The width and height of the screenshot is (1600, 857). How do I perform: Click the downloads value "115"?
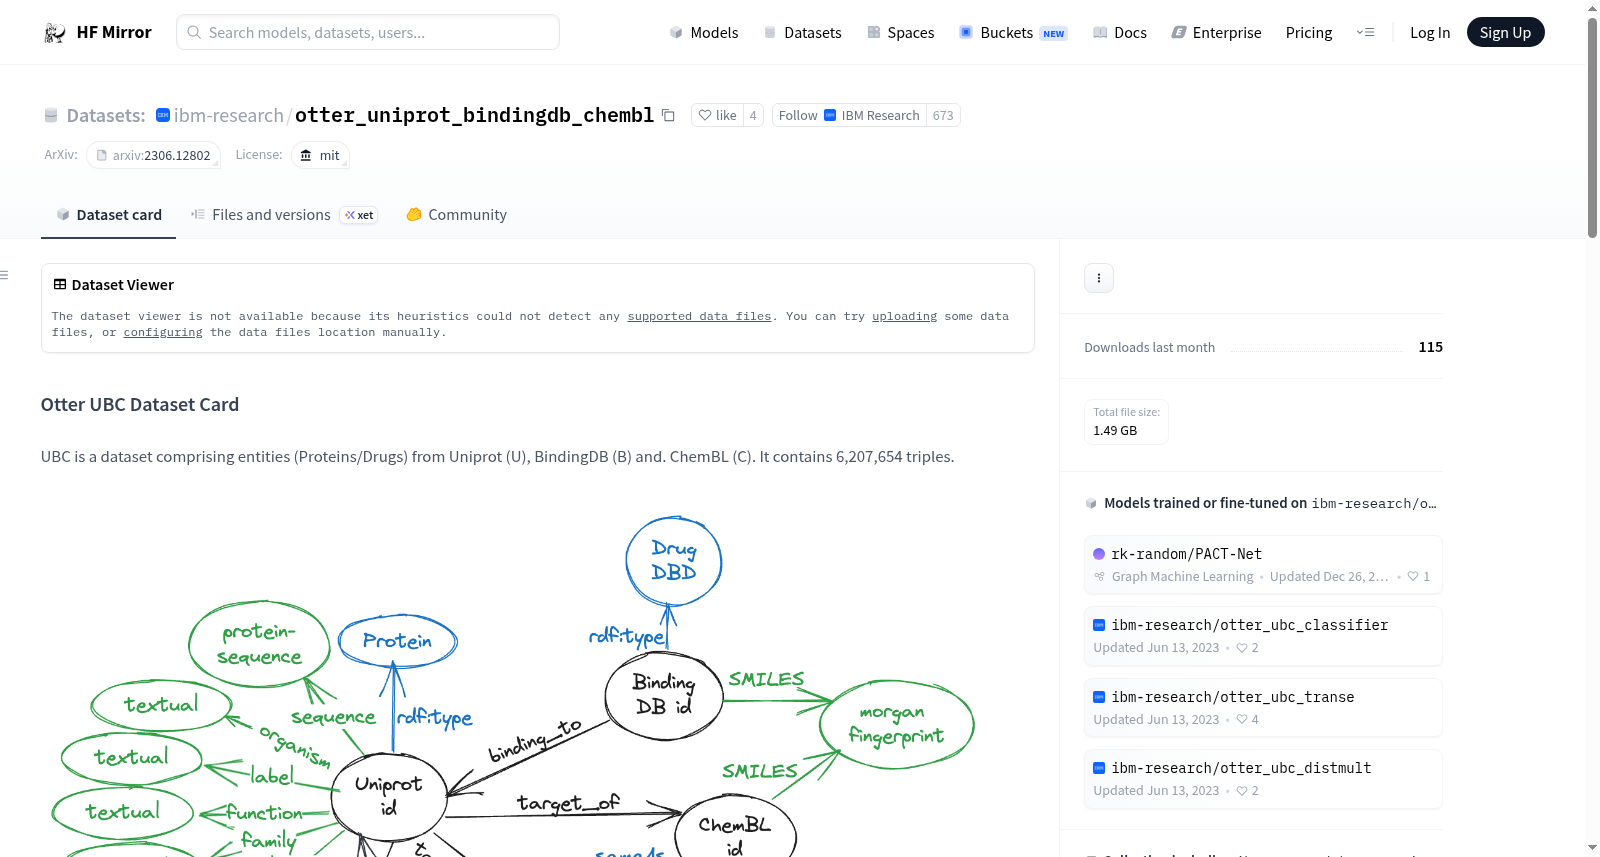pyautogui.click(x=1430, y=347)
